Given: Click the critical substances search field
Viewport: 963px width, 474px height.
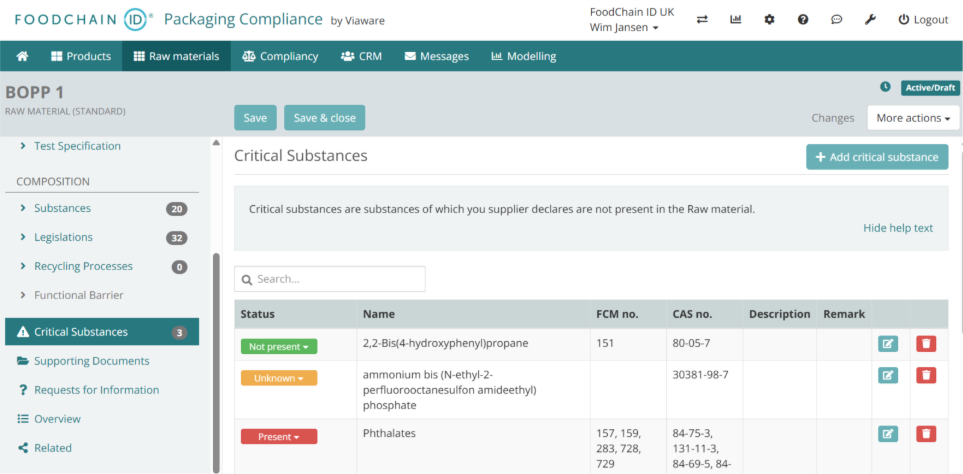Looking at the screenshot, I should [330, 279].
